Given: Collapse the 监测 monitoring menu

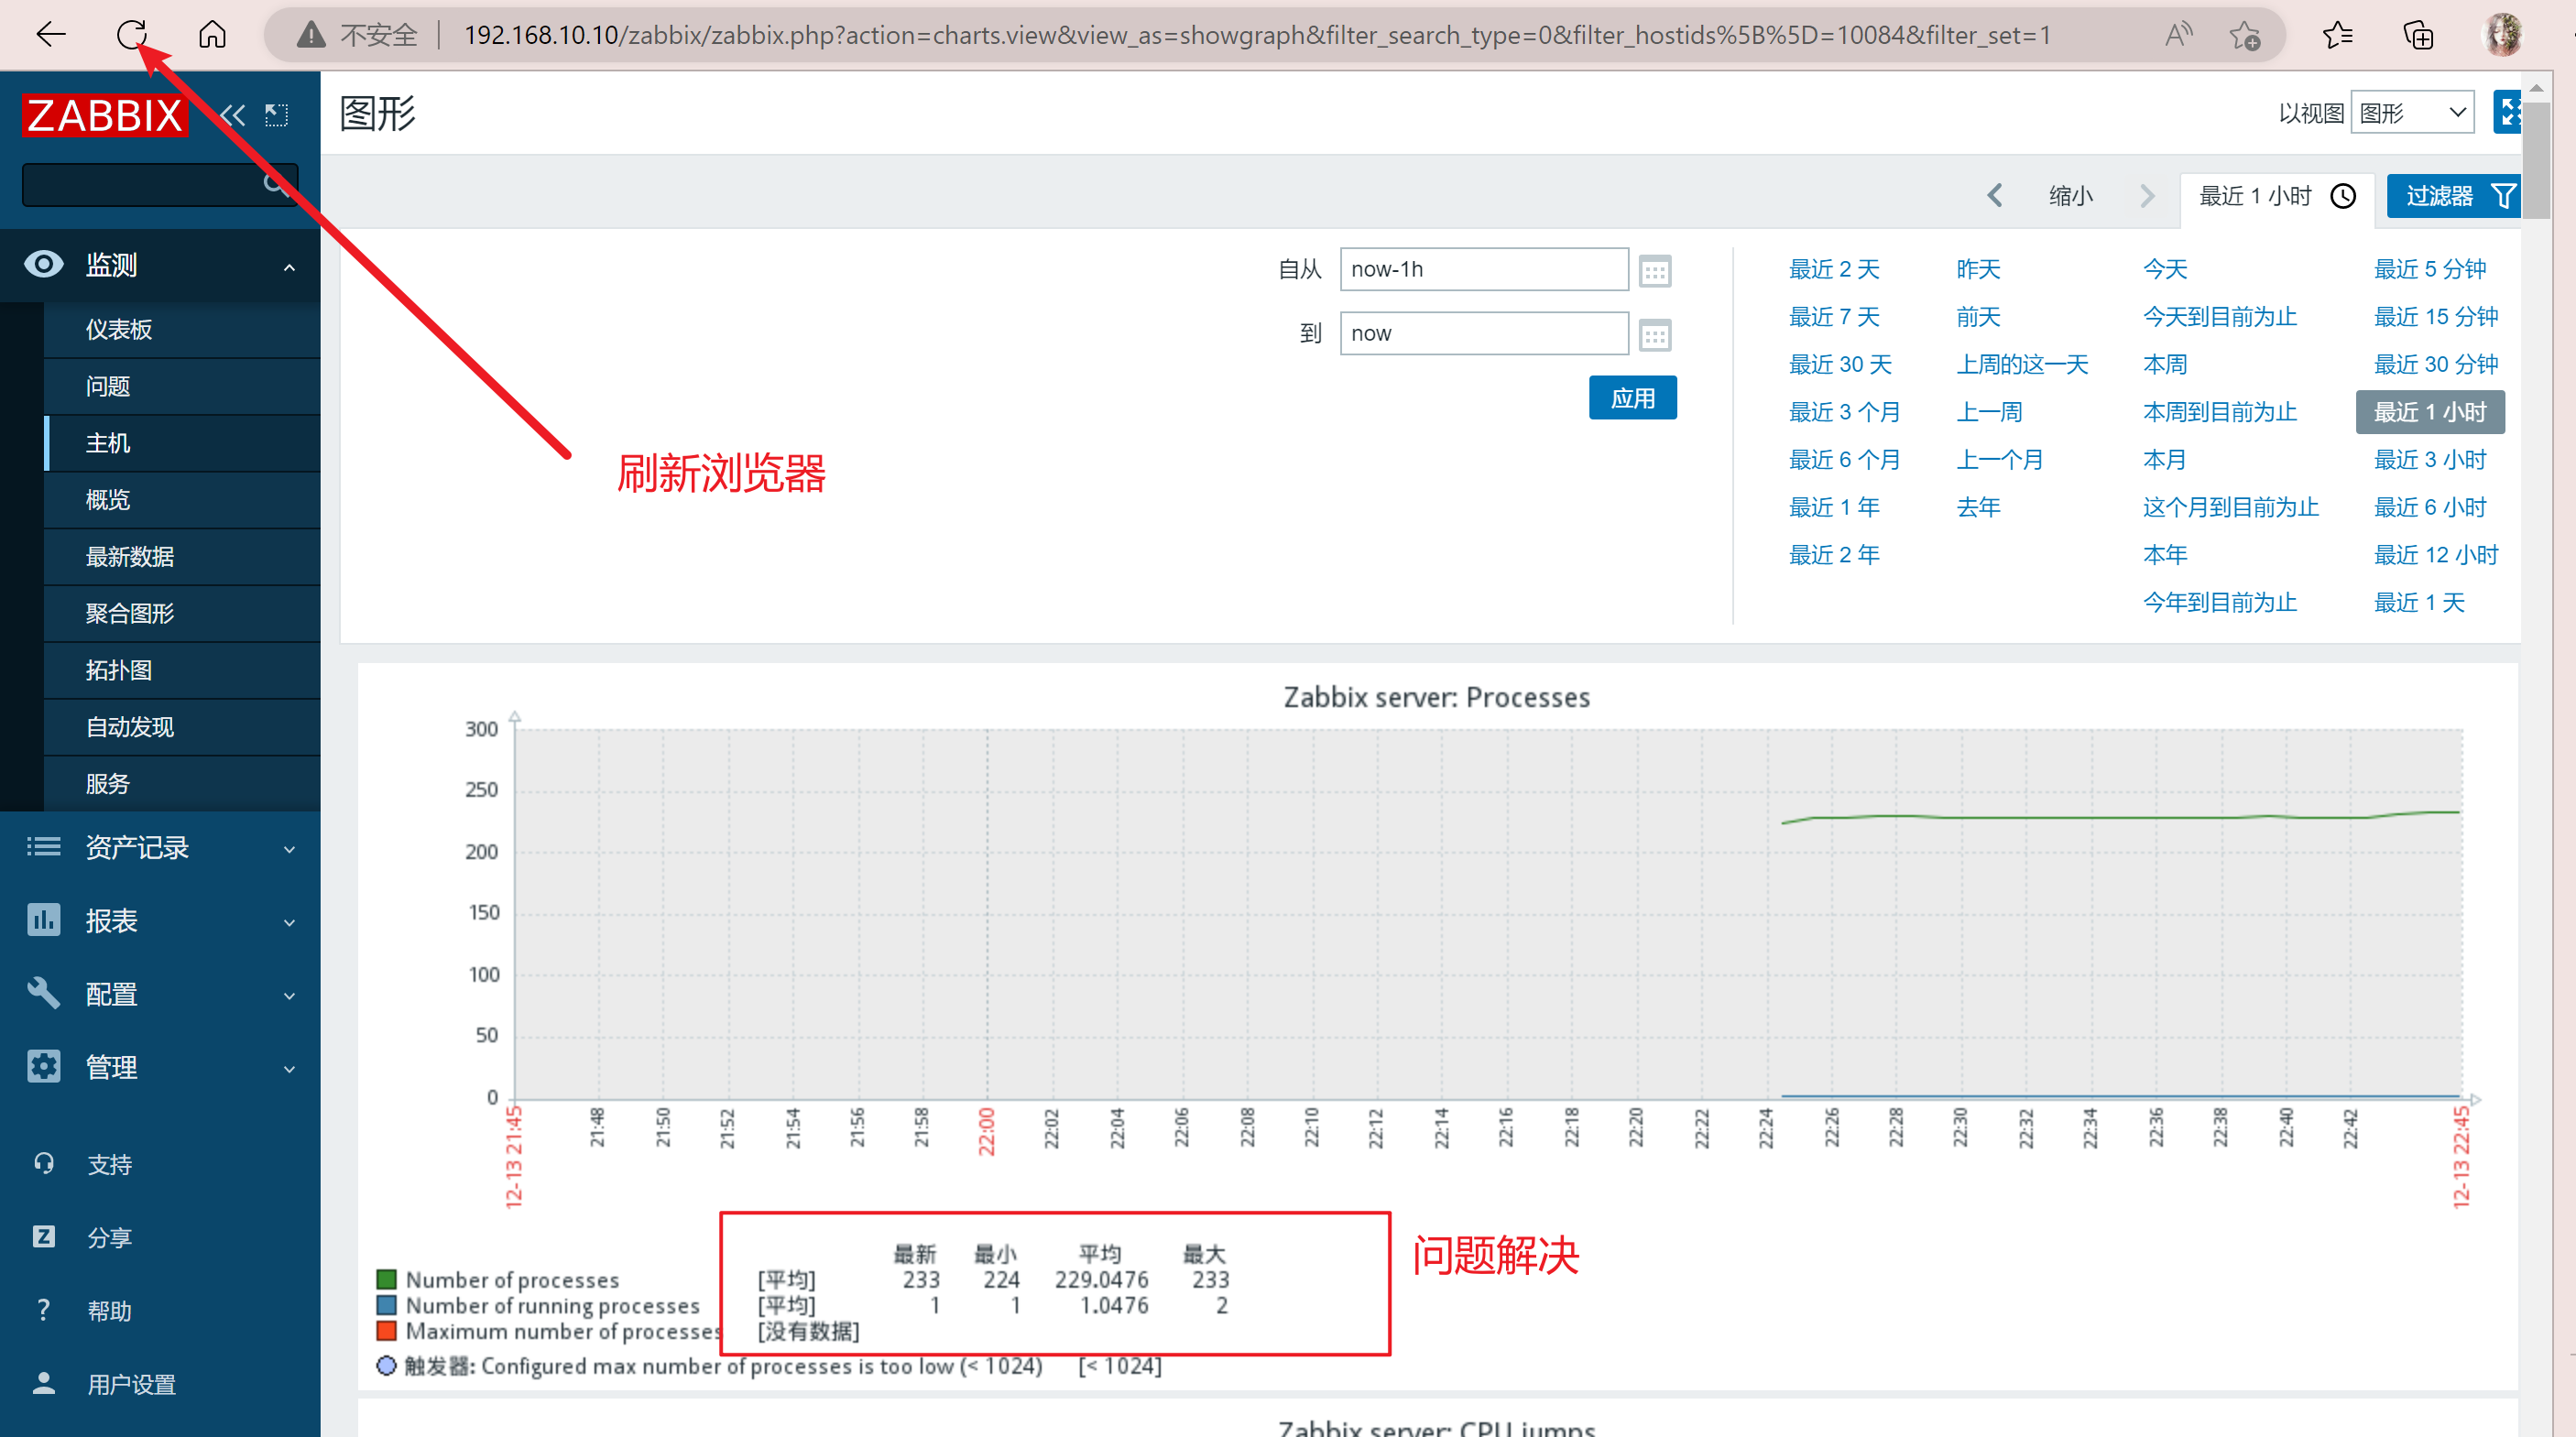Looking at the screenshot, I should pyautogui.click(x=160, y=265).
